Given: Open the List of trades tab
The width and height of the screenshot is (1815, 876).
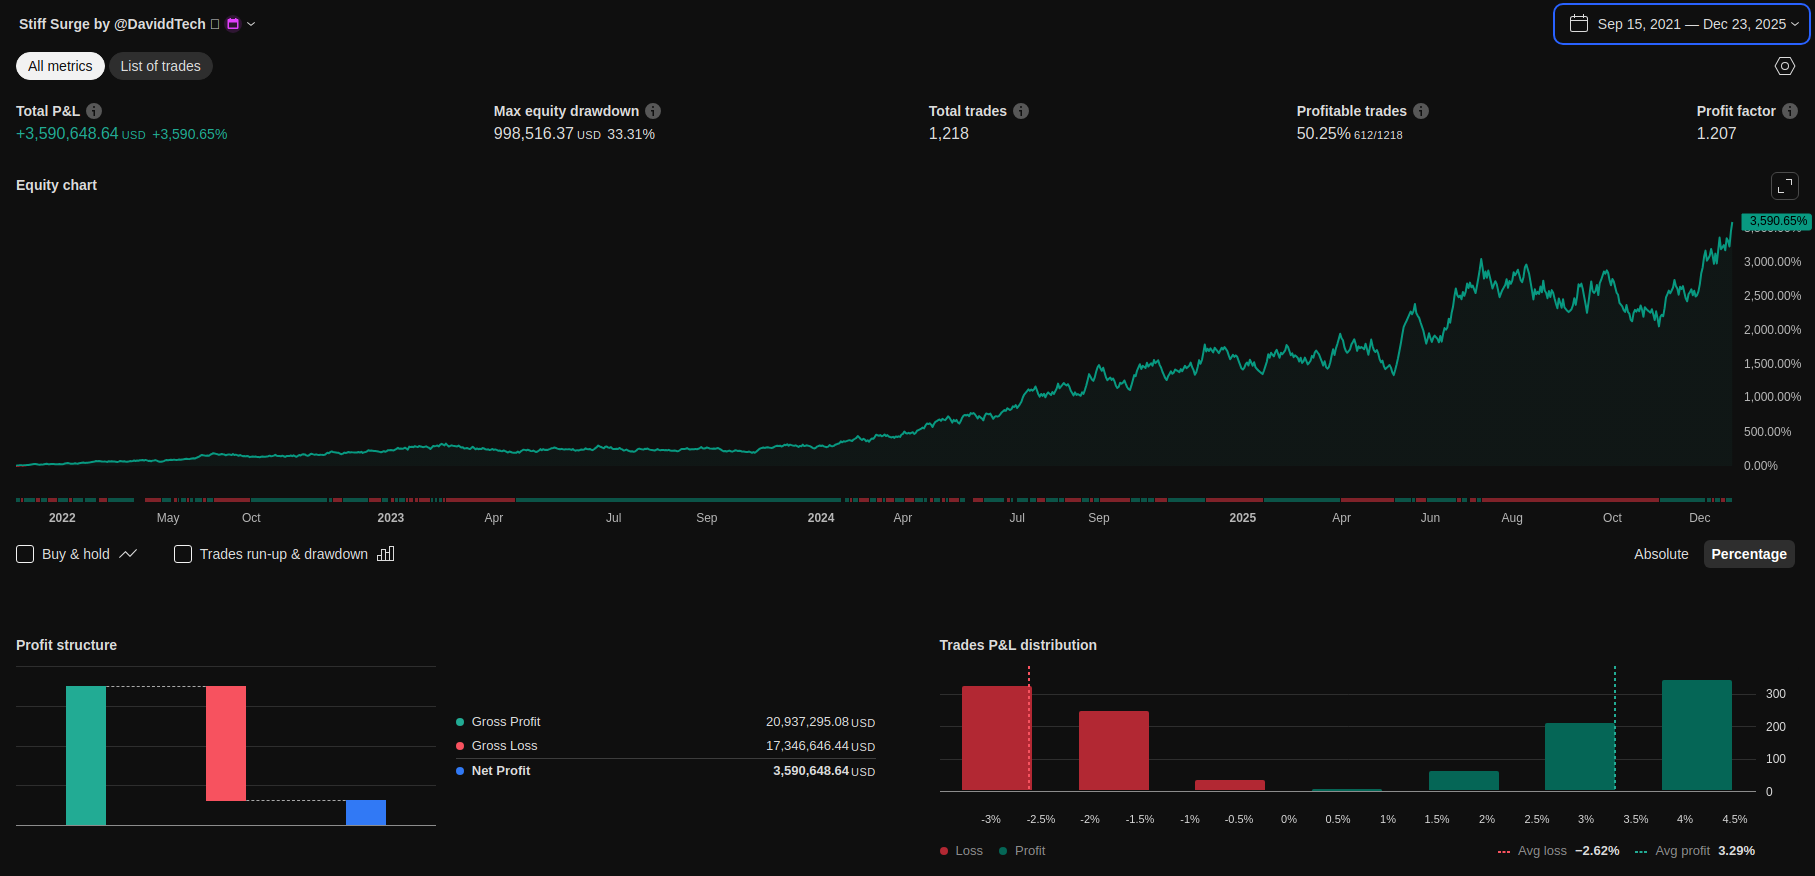Looking at the screenshot, I should tap(161, 66).
